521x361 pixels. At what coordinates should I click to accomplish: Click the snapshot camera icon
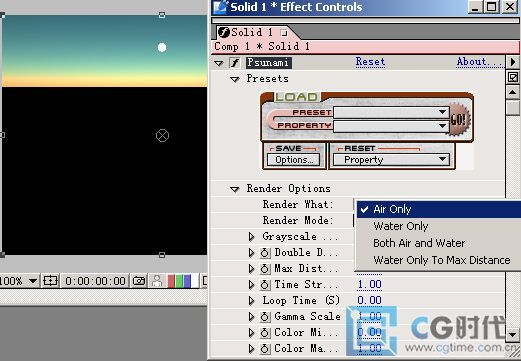point(139,281)
